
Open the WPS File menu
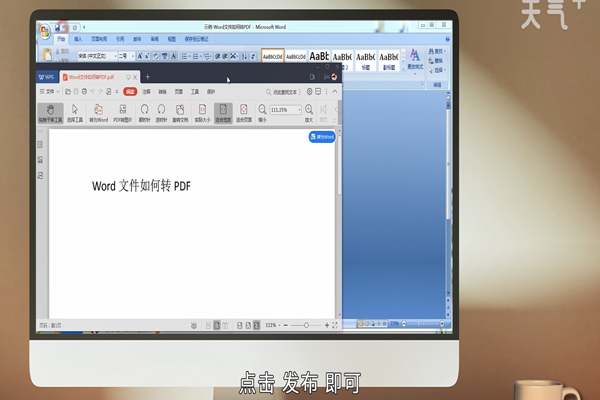pos(50,91)
